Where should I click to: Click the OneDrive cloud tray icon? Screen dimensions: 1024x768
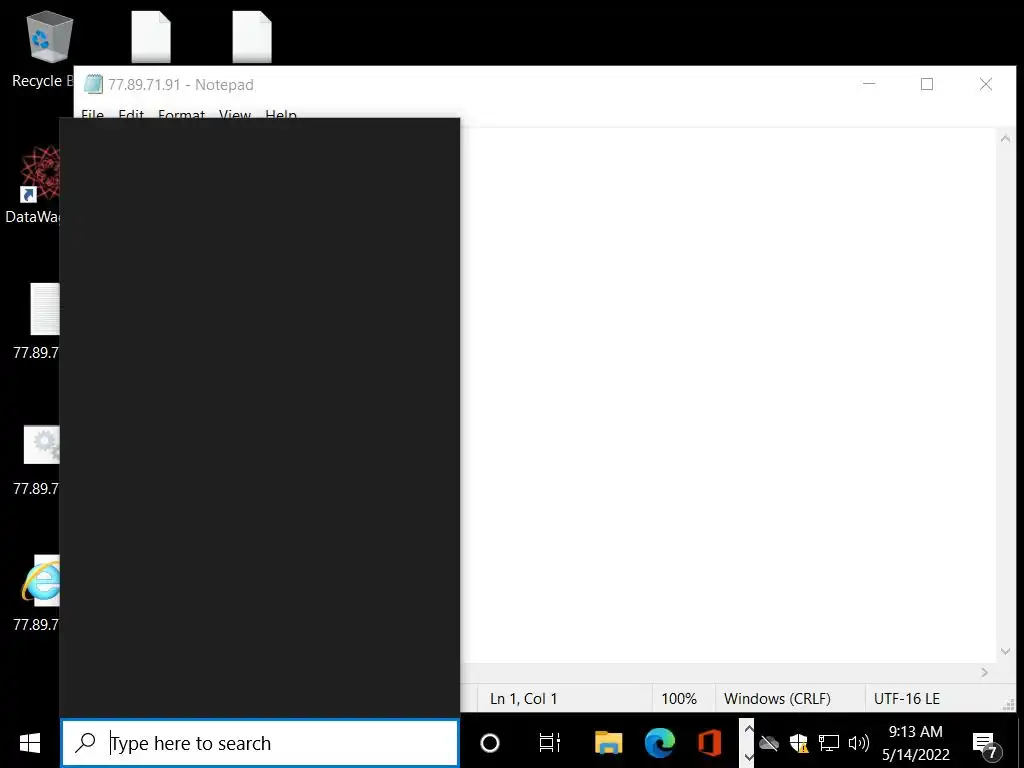(x=769, y=743)
